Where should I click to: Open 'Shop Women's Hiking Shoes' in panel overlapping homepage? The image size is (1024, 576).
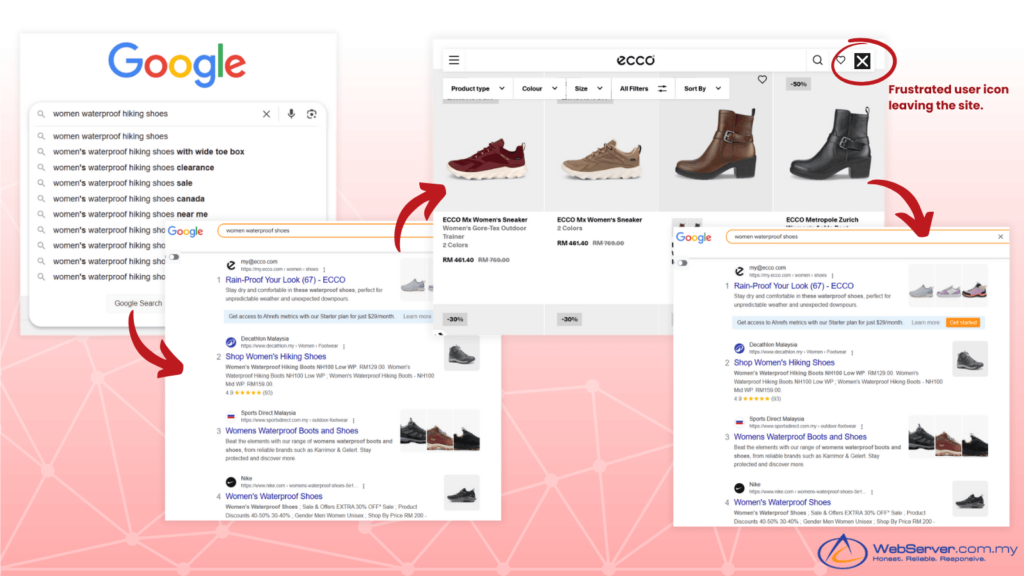[x=276, y=357]
